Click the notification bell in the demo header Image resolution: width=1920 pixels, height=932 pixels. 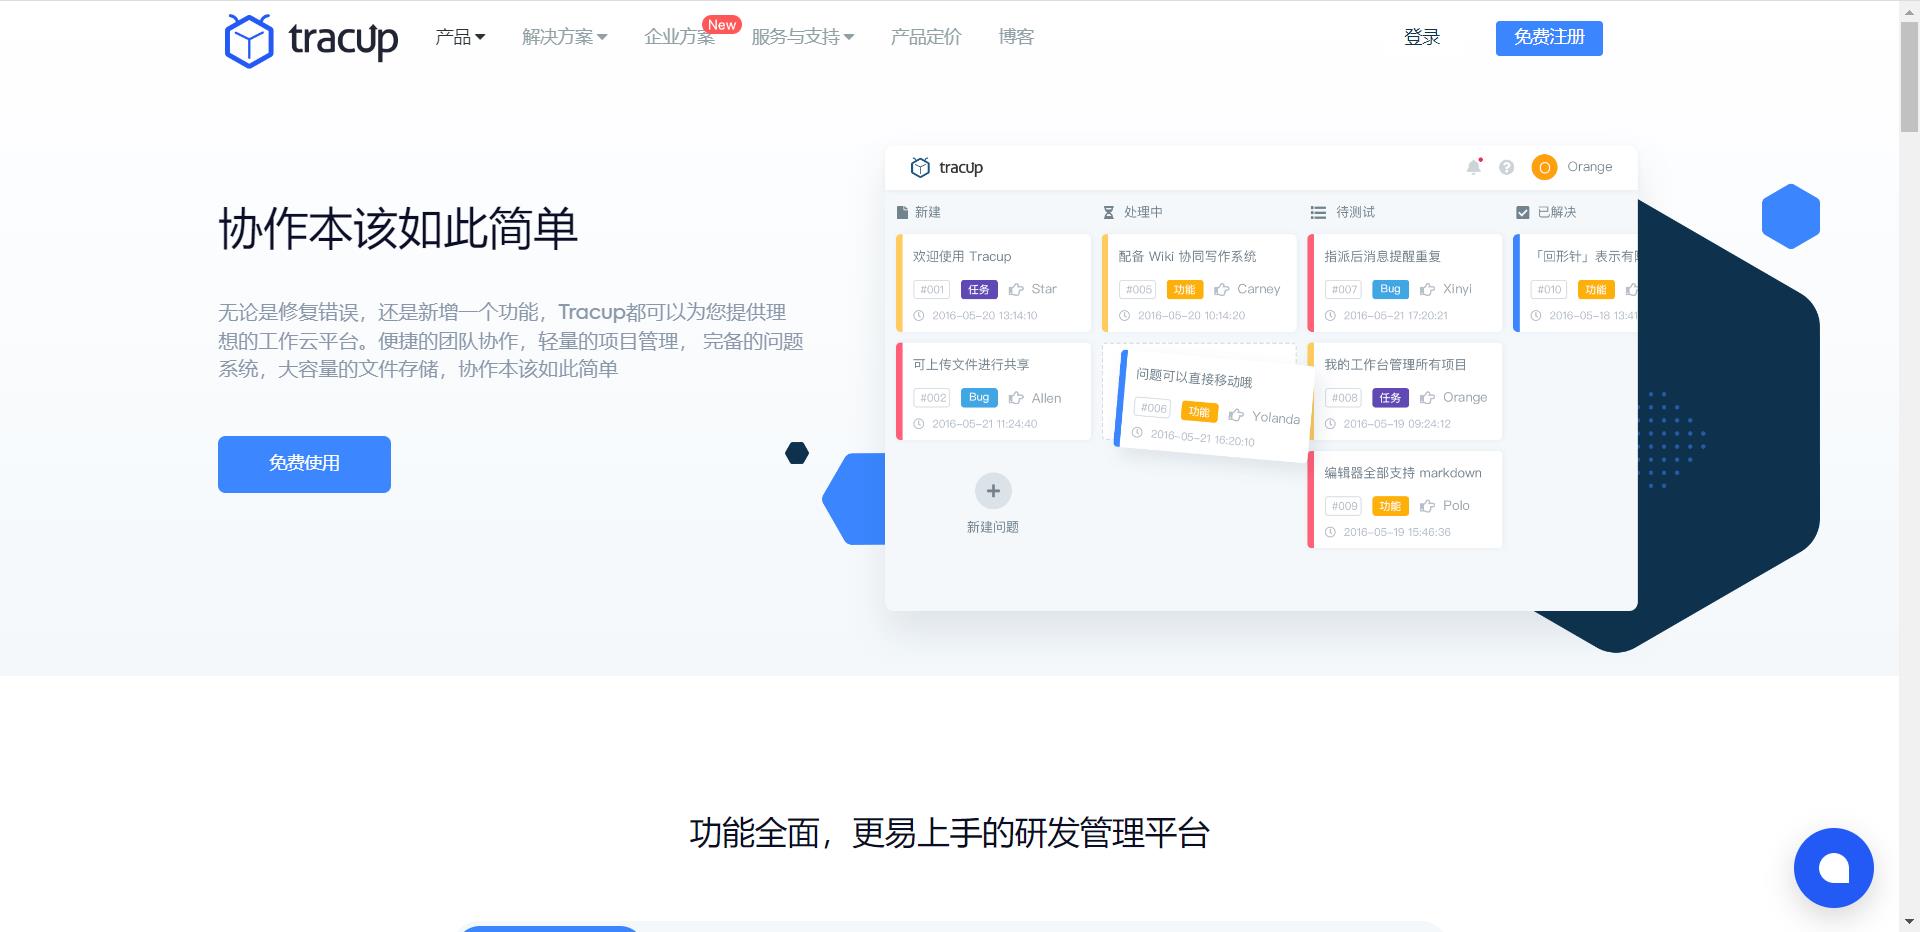1472,167
